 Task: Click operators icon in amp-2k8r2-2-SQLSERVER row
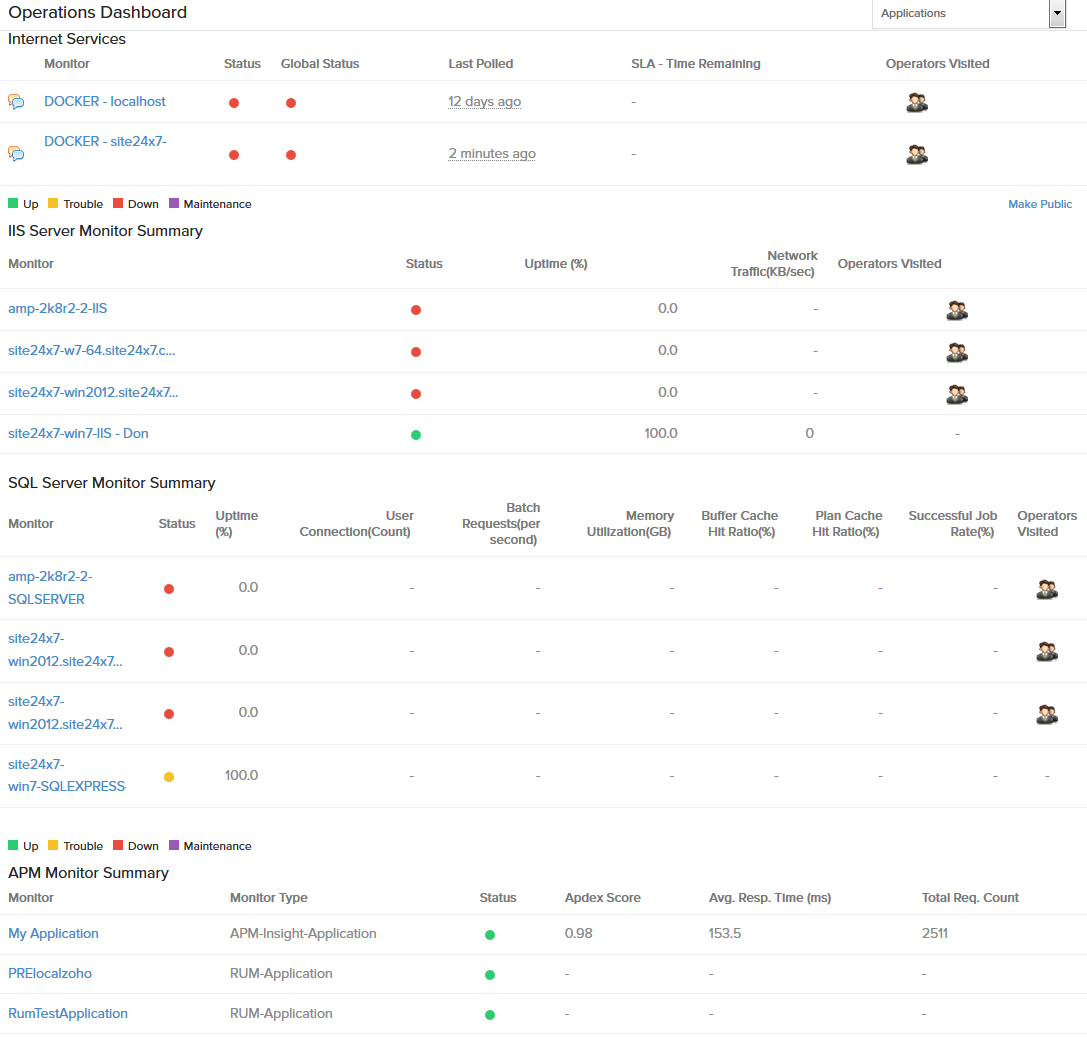click(x=1046, y=589)
